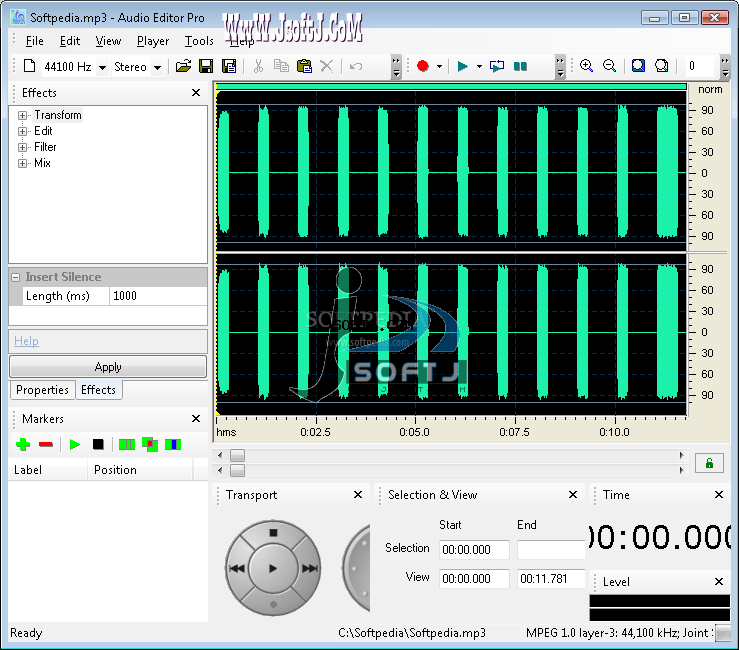The image size is (739, 650).
Task: Edit the Length (ms) value field
Action: [x=158, y=296]
